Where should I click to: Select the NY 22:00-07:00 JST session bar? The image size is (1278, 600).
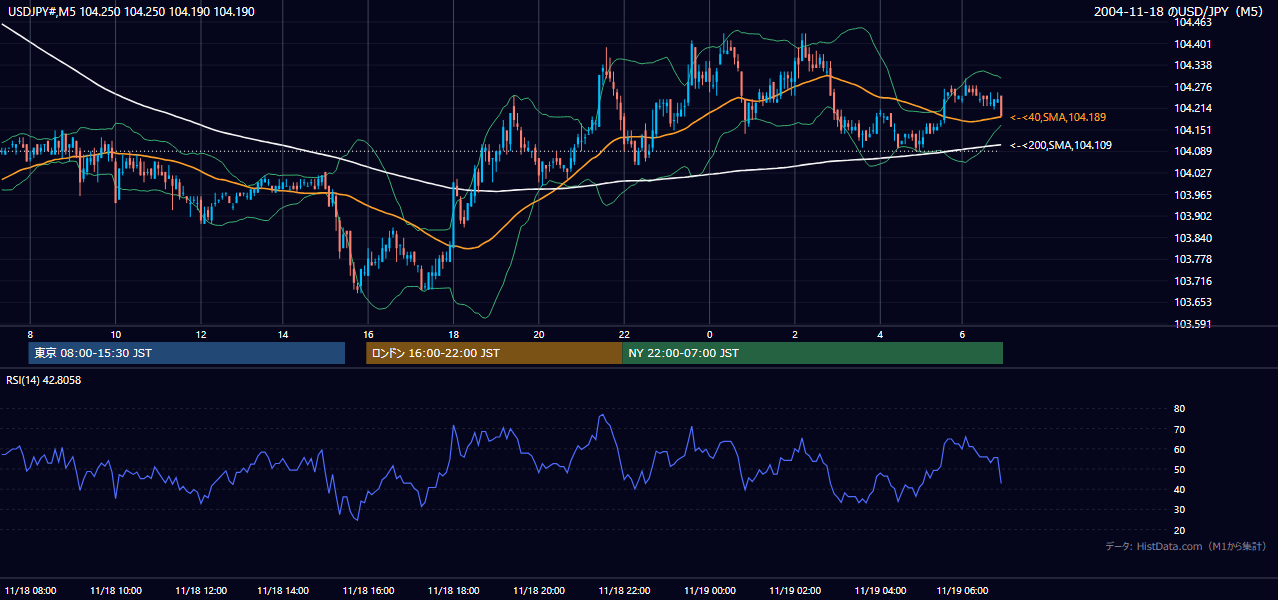[x=812, y=353]
